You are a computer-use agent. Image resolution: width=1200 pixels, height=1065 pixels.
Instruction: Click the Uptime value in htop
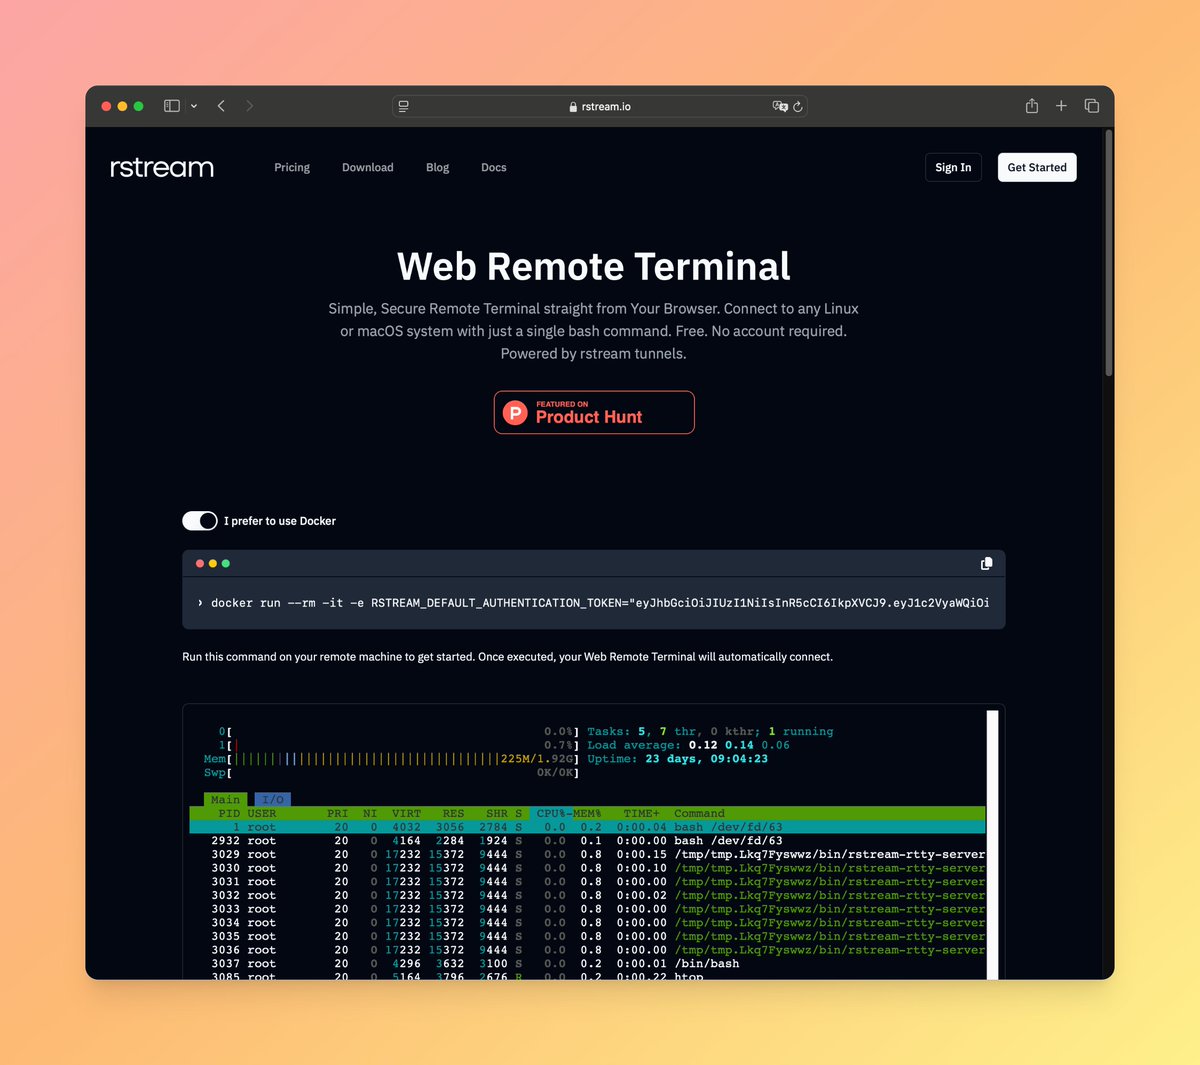[x=707, y=759]
